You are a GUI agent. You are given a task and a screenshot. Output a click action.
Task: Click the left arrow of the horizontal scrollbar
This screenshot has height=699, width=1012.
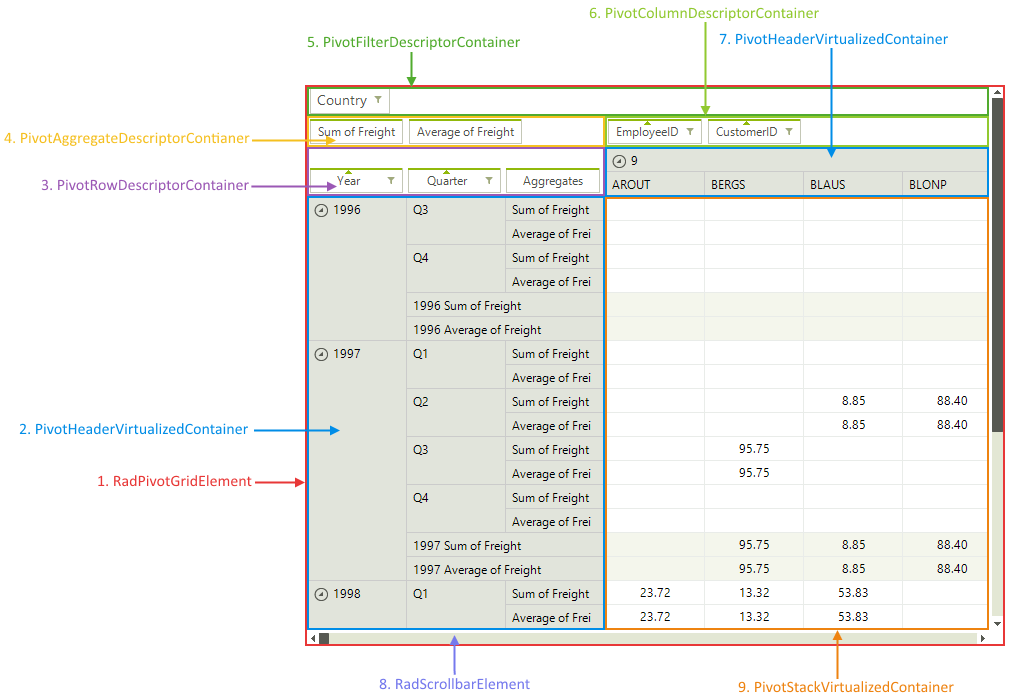pos(313,637)
